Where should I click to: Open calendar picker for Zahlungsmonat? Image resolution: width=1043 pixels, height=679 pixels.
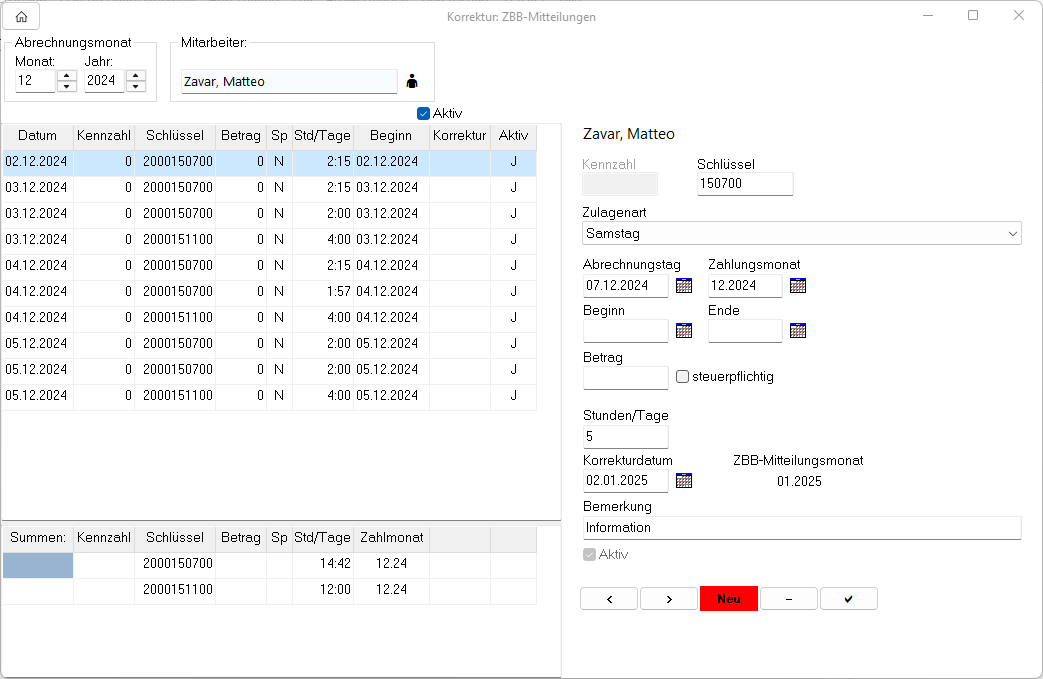tap(798, 286)
